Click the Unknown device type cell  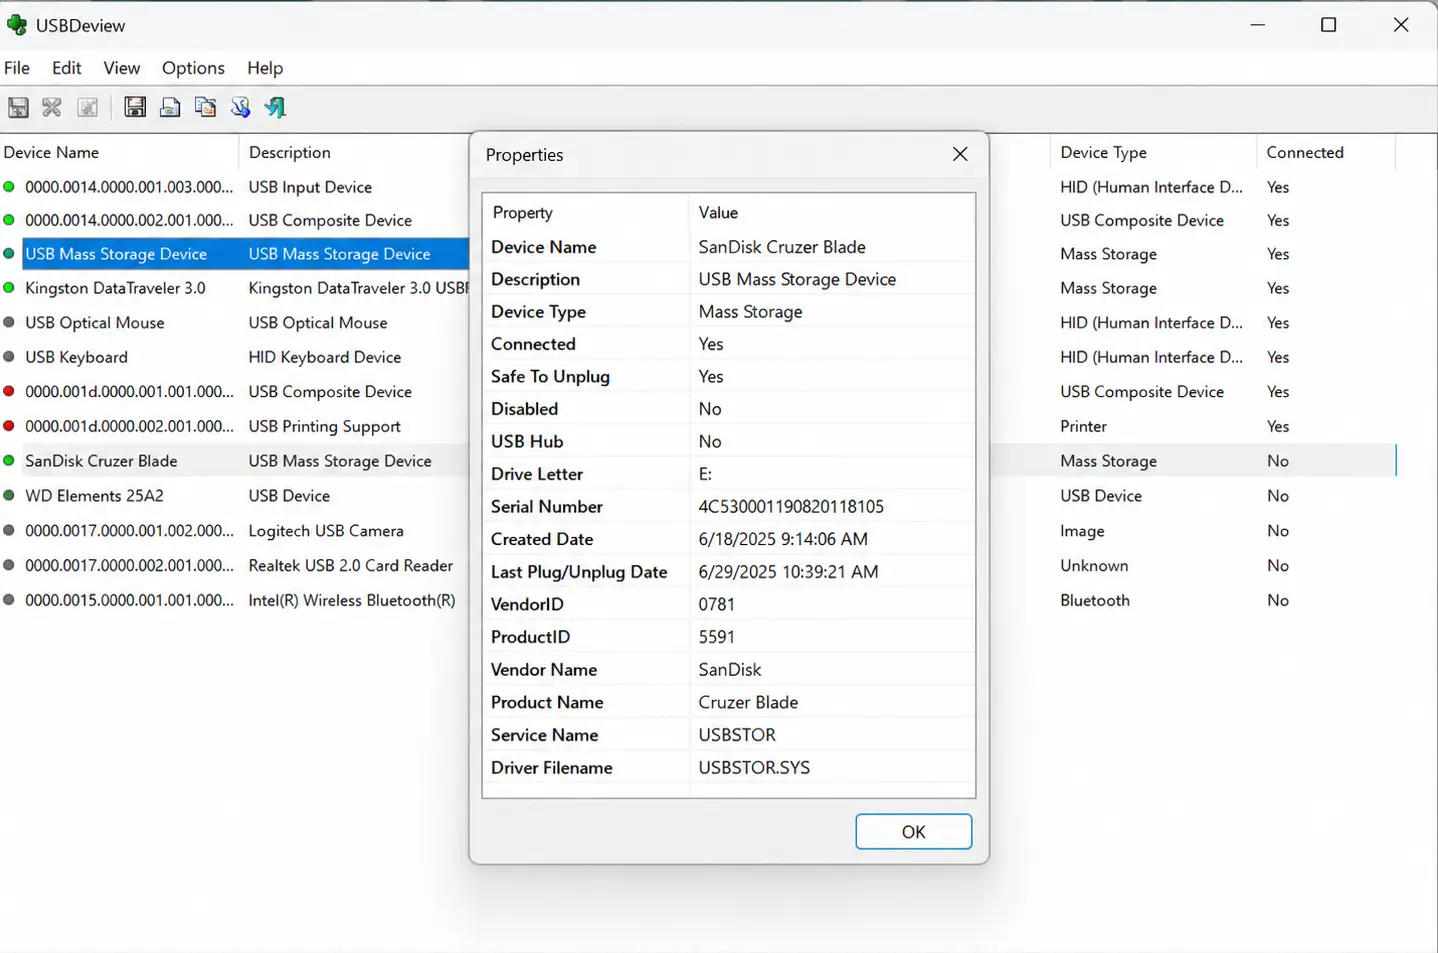coord(1094,565)
